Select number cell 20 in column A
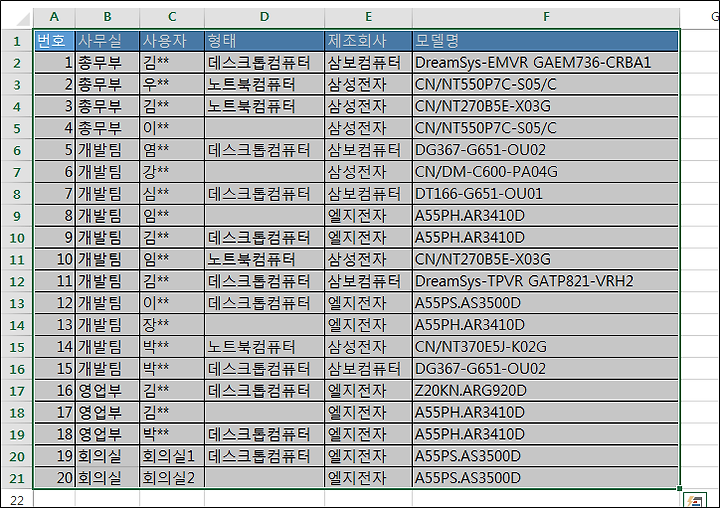The height and width of the screenshot is (508, 720). [x=54, y=478]
